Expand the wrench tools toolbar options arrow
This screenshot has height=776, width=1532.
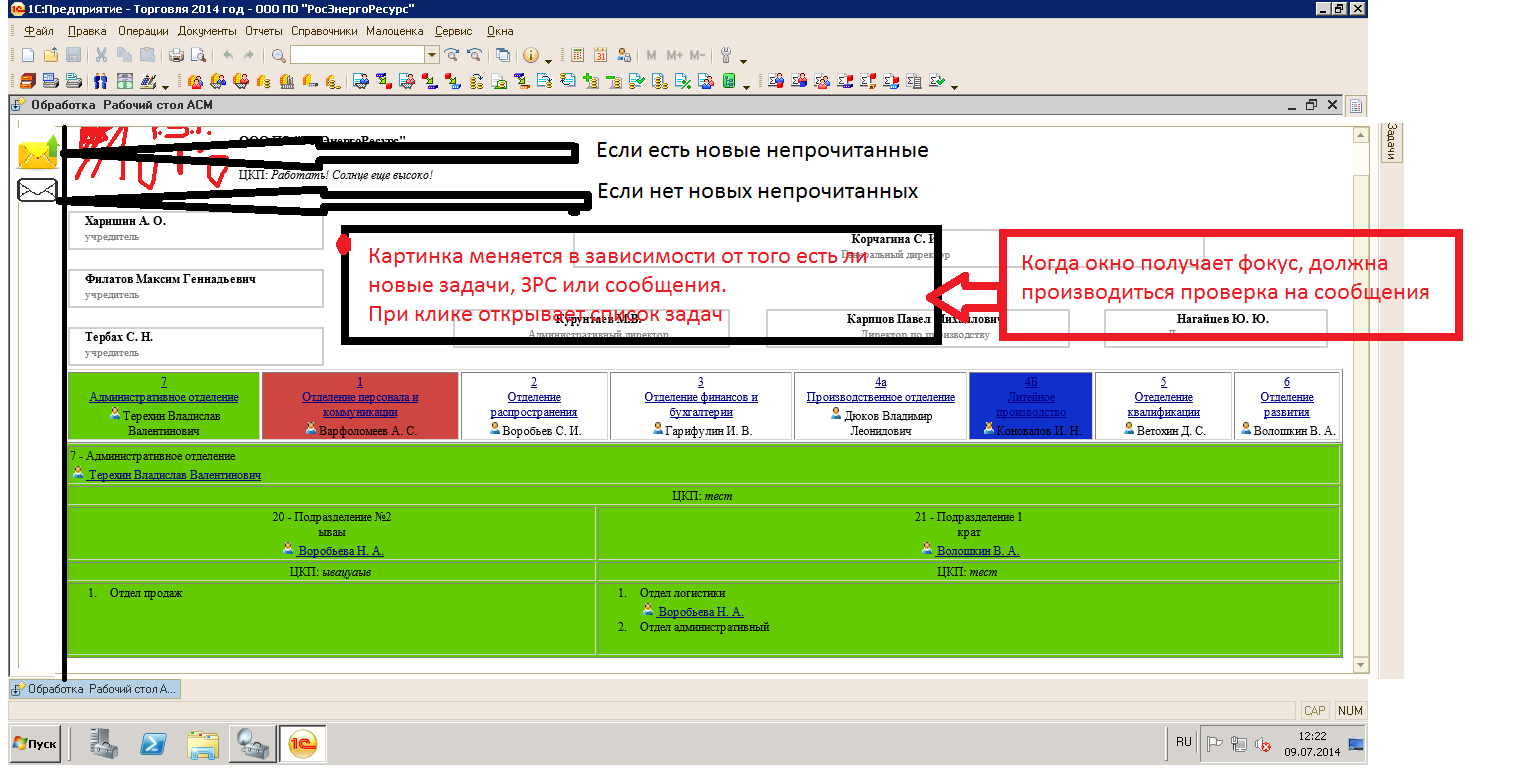[743, 60]
